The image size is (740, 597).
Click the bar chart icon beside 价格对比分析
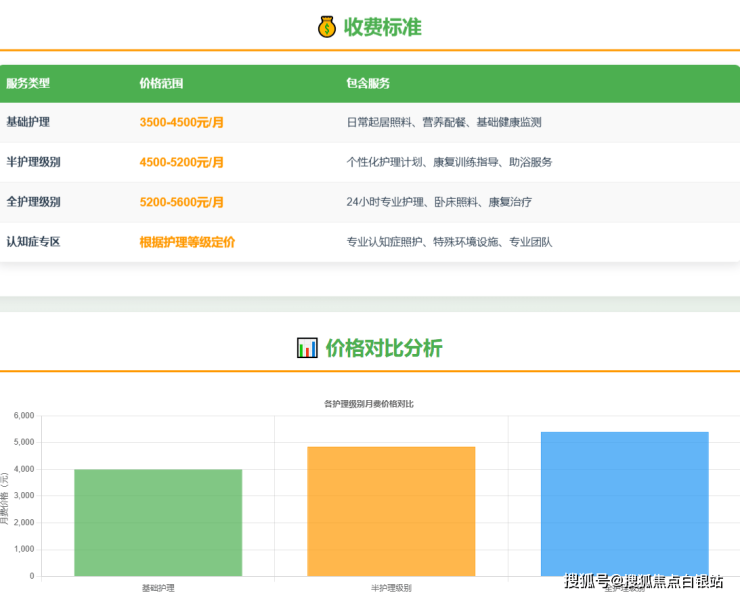click(307, 348)
